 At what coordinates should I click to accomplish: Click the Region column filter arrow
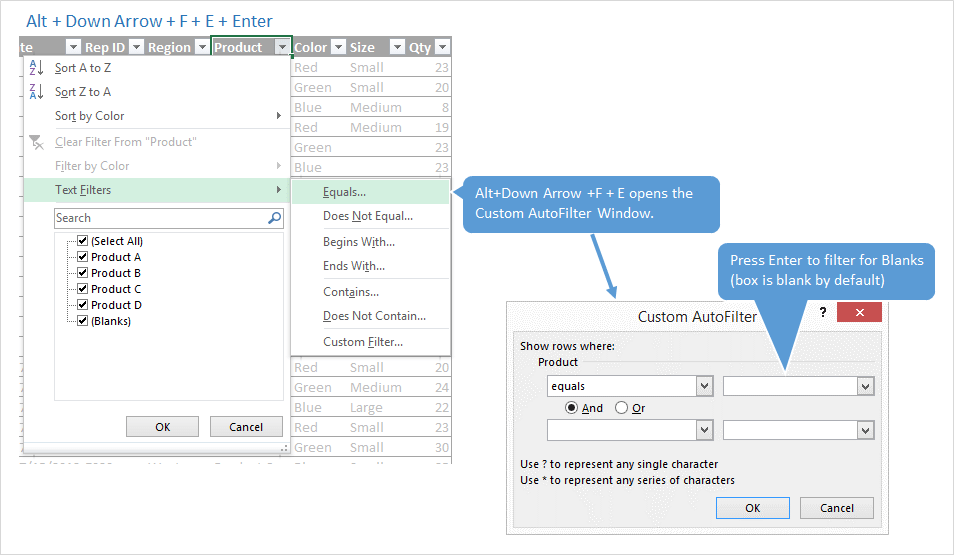pos(202,47)
